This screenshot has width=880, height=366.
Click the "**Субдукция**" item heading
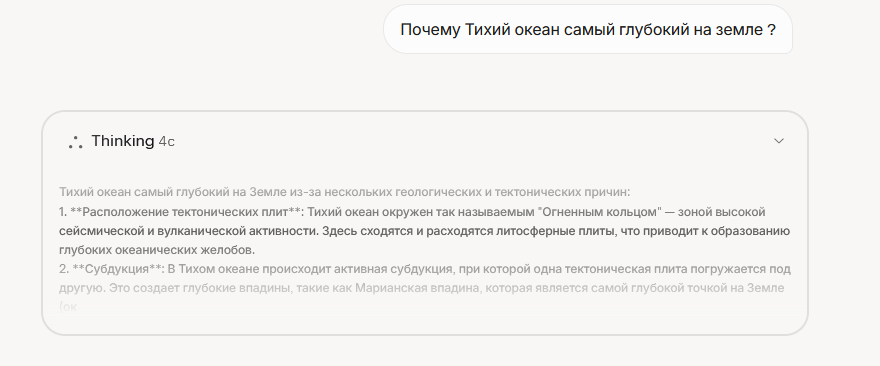[117, 269]
